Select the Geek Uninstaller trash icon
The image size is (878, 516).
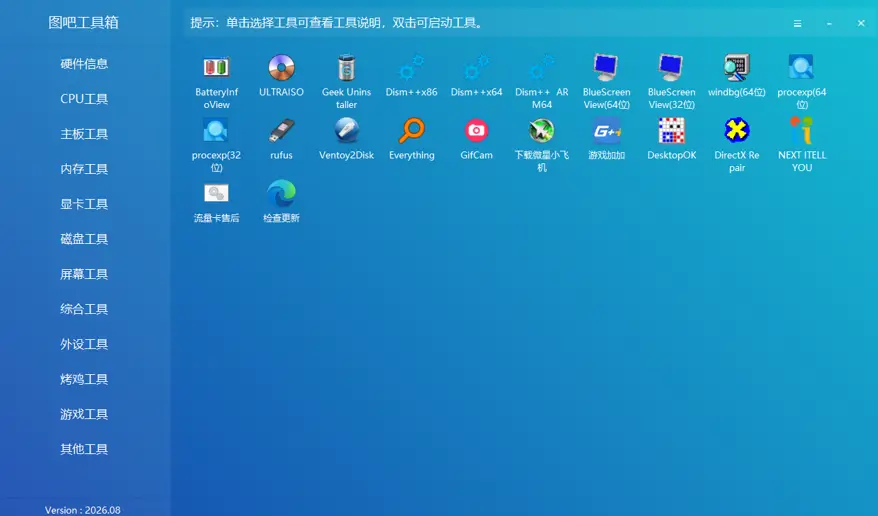(347, 68)
